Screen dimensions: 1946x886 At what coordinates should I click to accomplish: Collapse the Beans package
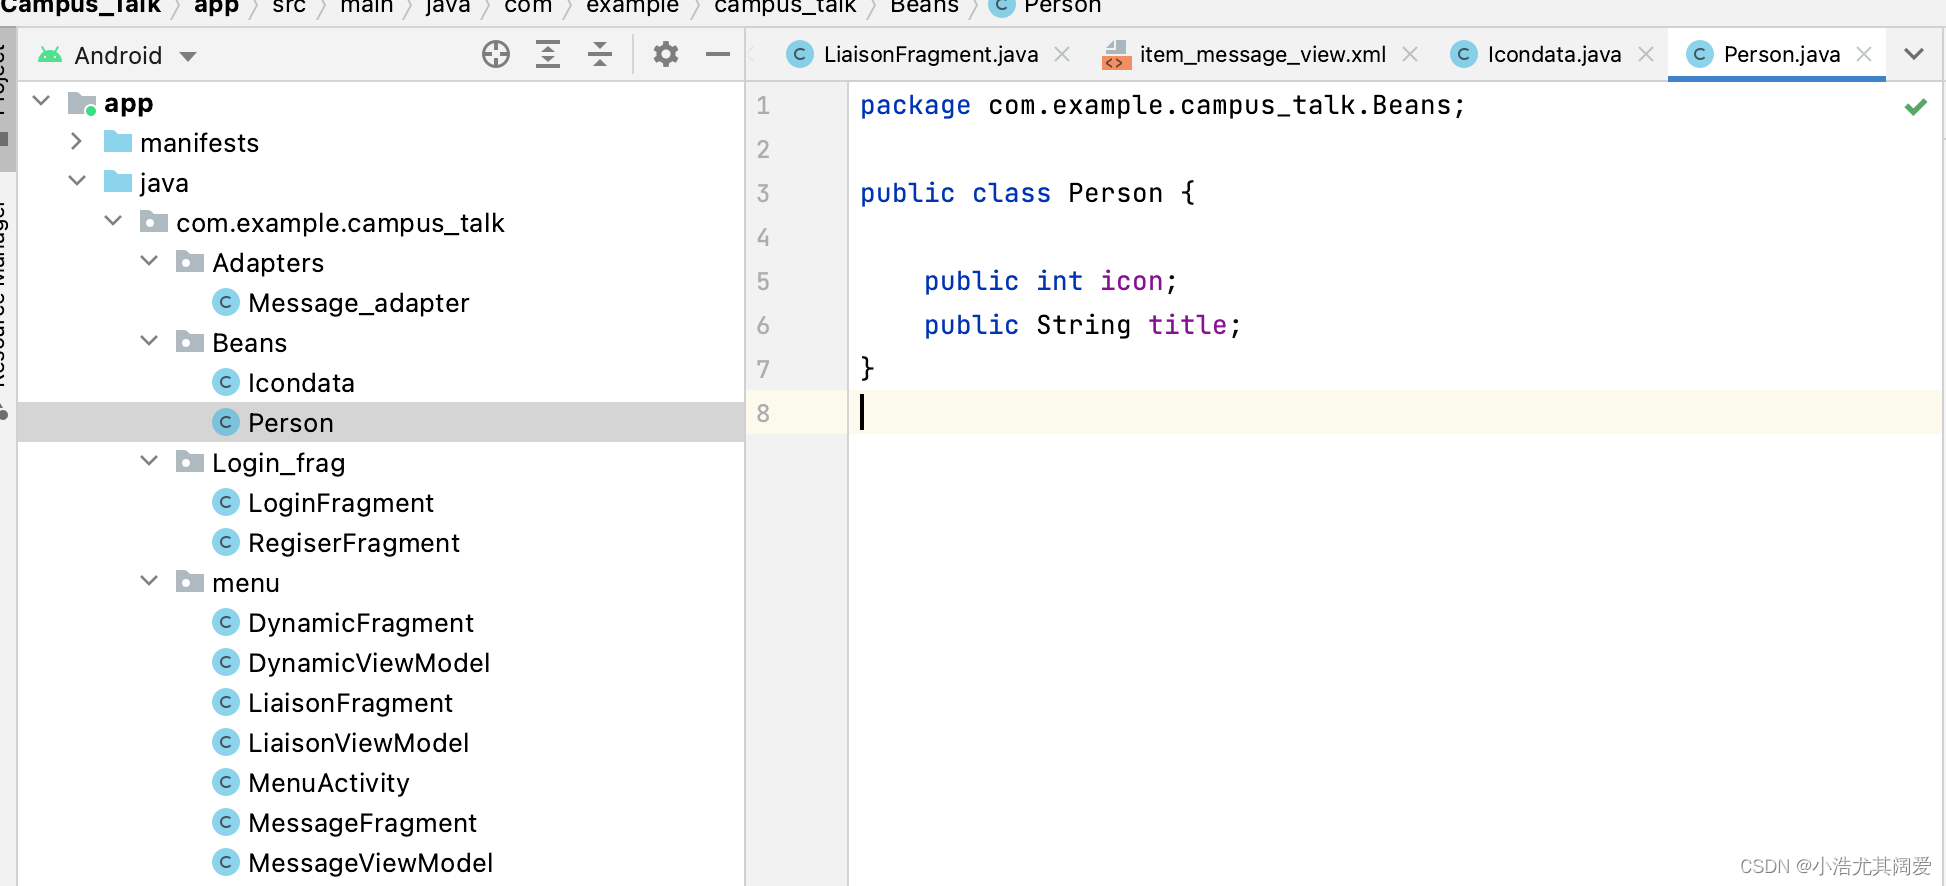(x=149, y=341)
